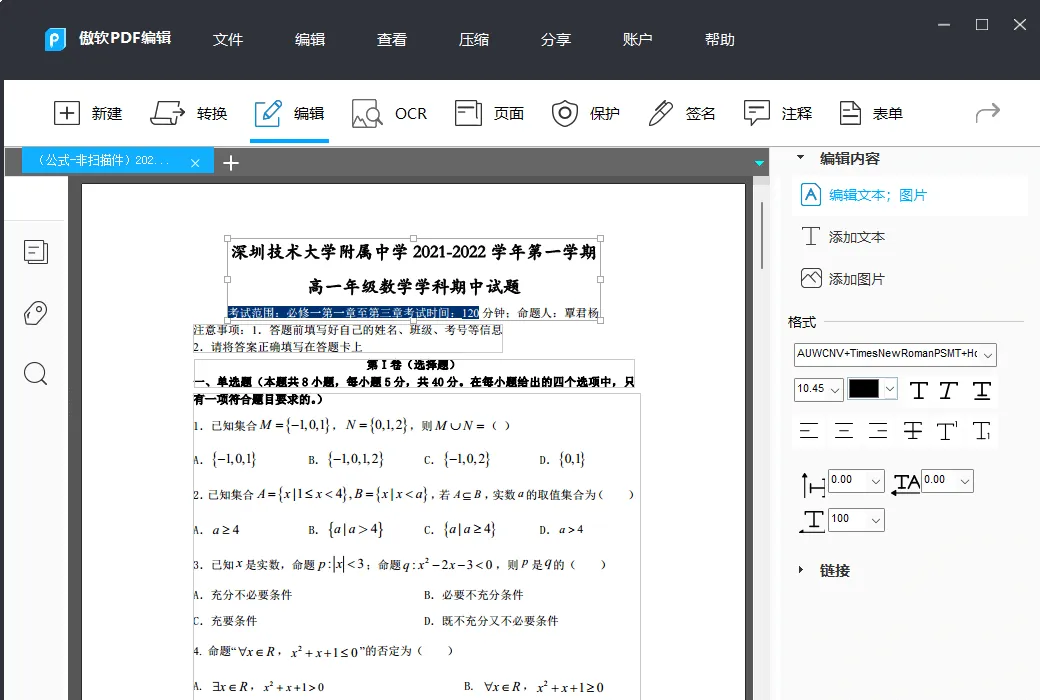
Task: Open the page thumbnails sidebar panel
Action: point(36,251)
